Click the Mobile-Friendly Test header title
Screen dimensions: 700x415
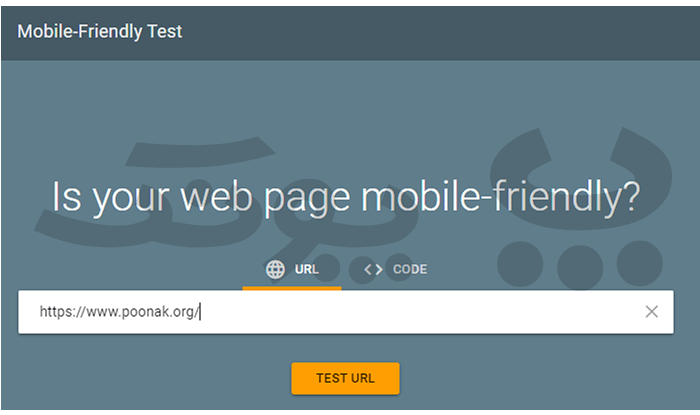pyautogui.click(x=100, y=32)
